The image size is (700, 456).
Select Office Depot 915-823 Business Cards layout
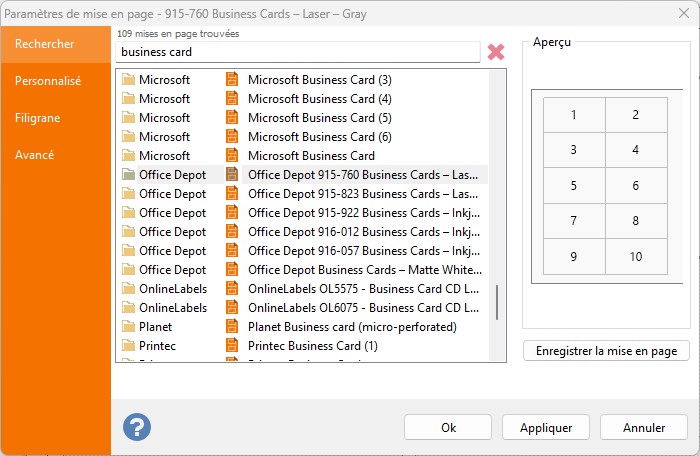(363, 193)
